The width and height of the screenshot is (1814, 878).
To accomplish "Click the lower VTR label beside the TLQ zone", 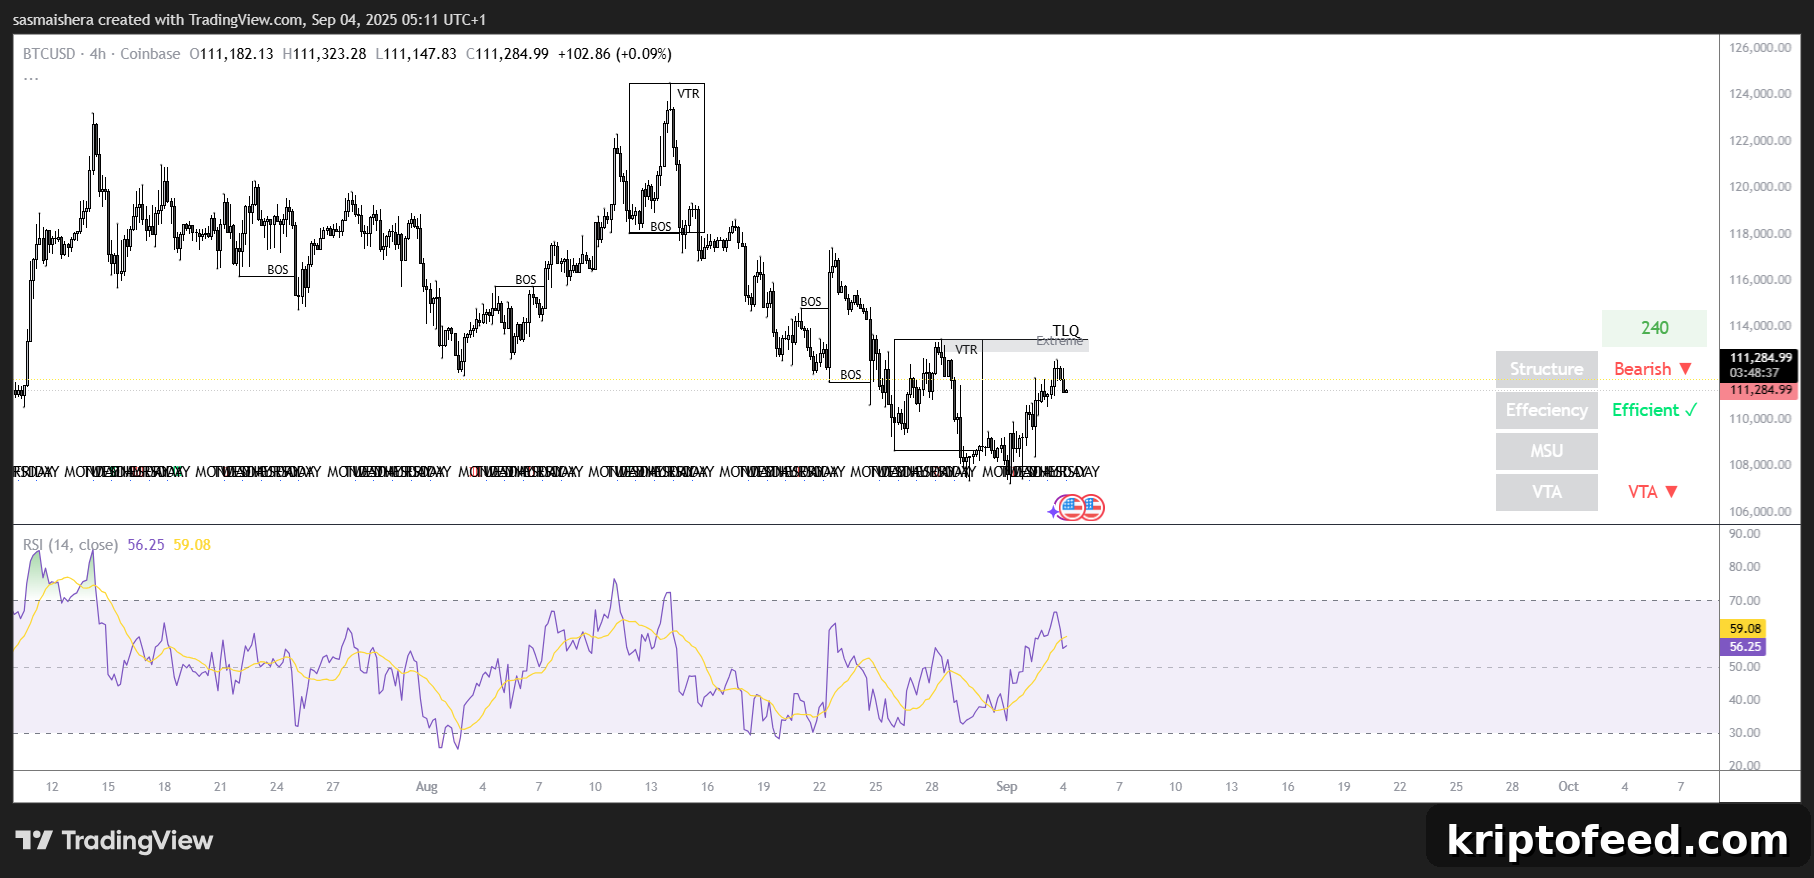I will coord(966,350).
